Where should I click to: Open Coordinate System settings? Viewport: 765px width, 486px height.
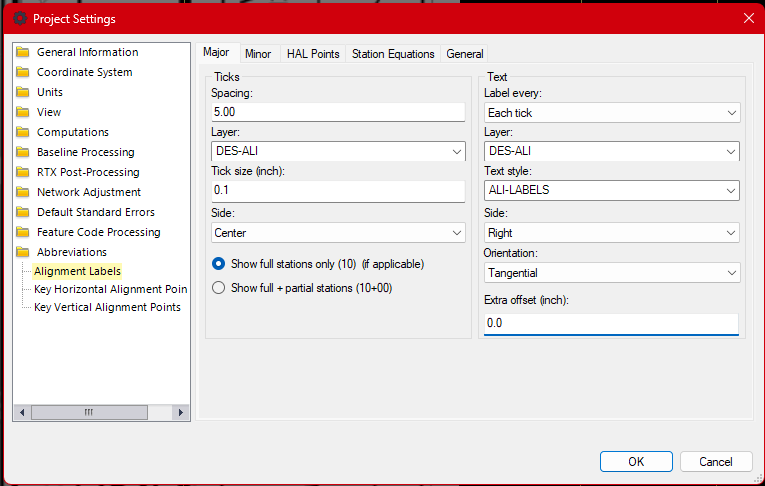pyautogui.click(x=85, y=72)
